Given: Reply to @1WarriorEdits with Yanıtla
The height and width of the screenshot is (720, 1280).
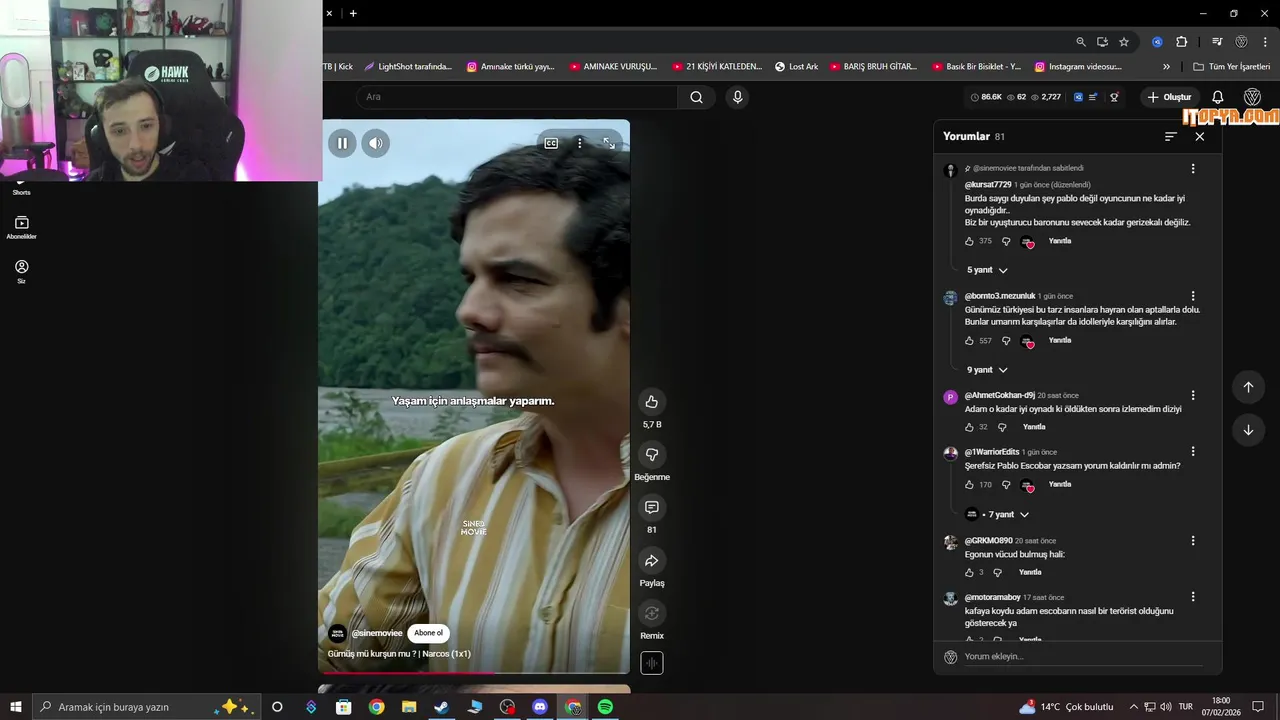Looking at the screenshot, I should click(x=1060, y=484).
